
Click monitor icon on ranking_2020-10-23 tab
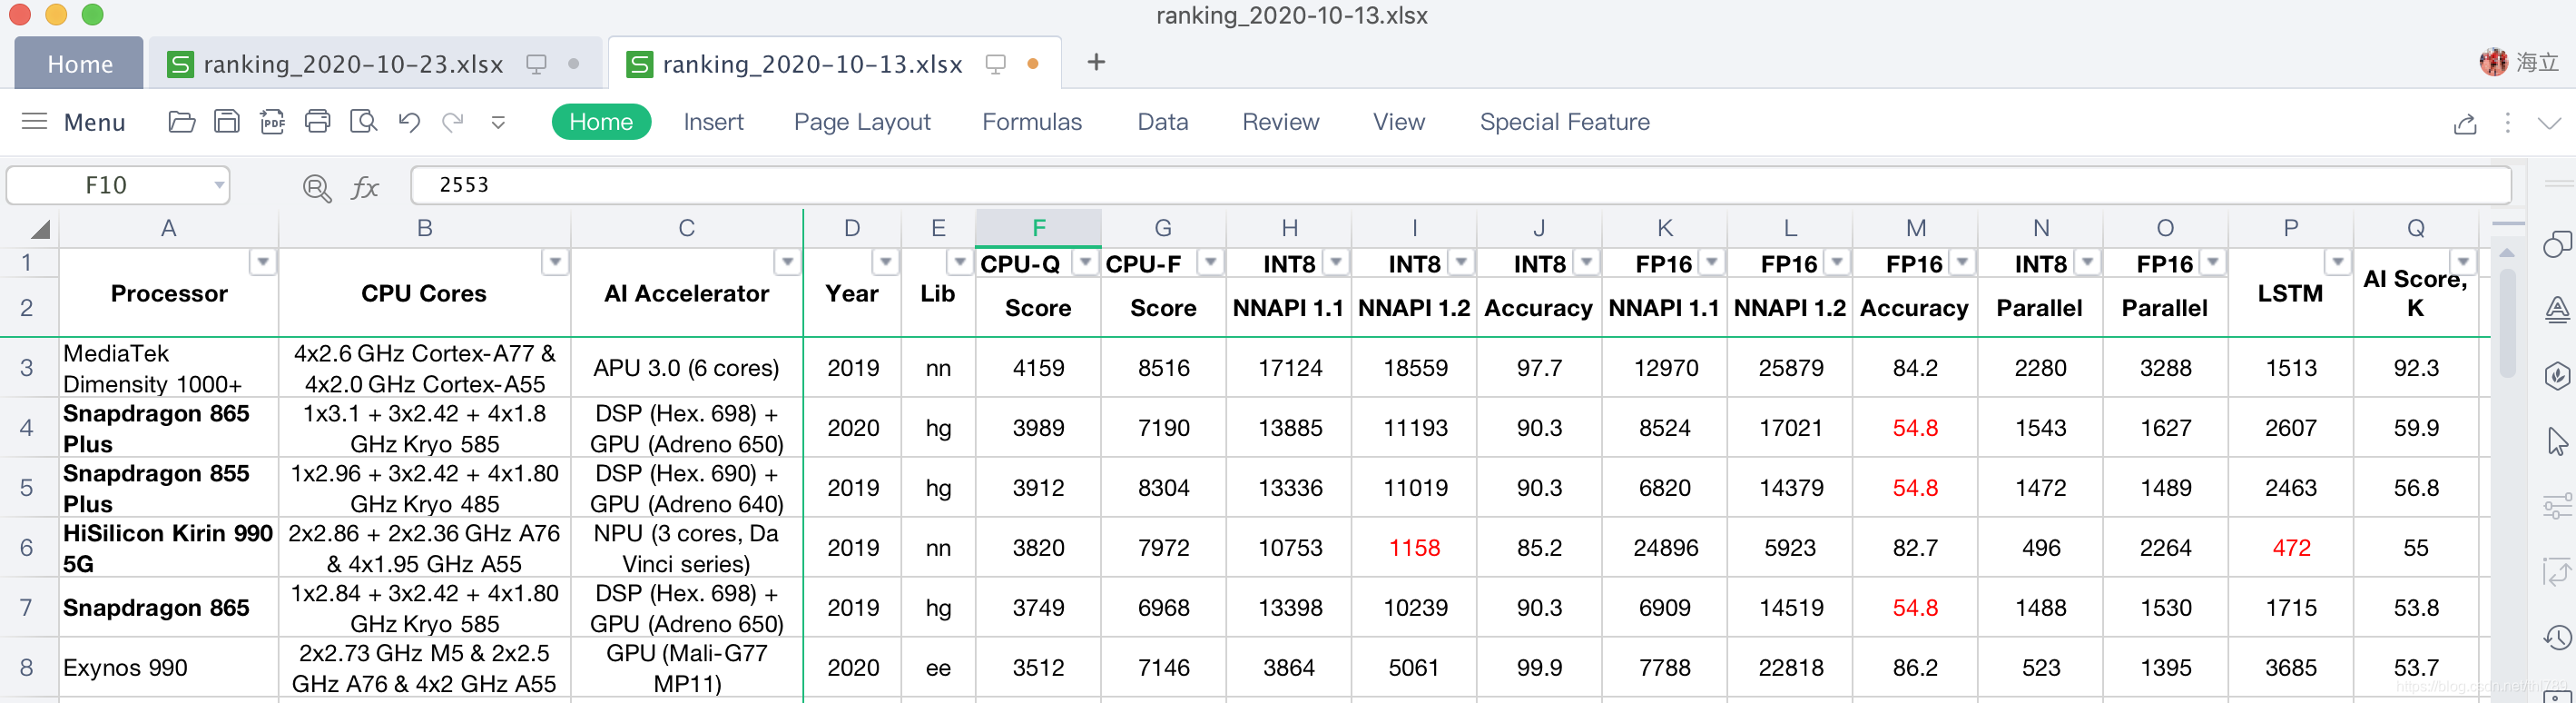tap(536, 64)
